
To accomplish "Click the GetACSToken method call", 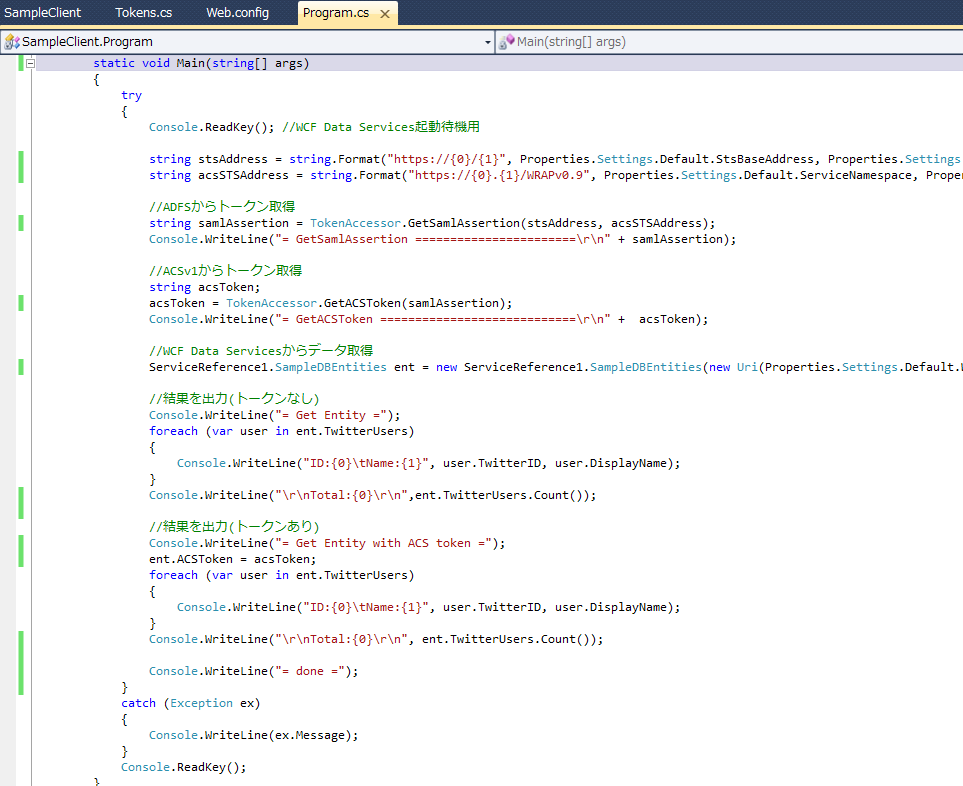I will pyautogui.click(x=364, y=303).
